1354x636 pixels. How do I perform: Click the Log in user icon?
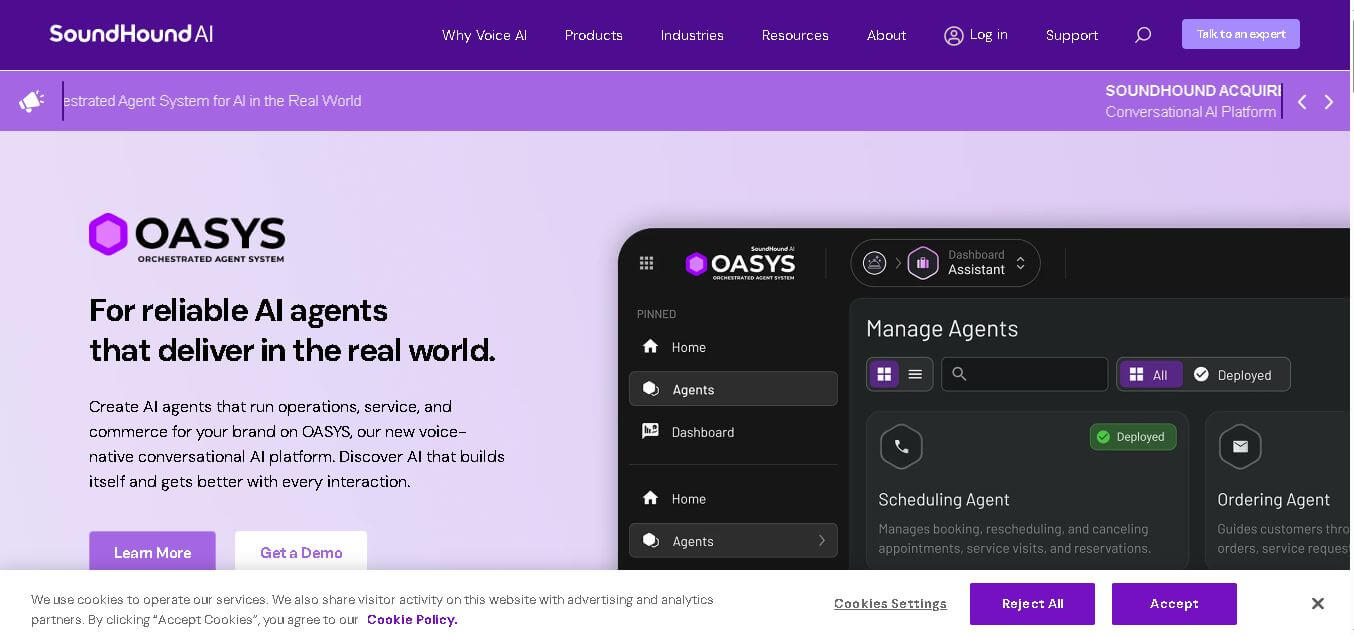tap(953, 35)
